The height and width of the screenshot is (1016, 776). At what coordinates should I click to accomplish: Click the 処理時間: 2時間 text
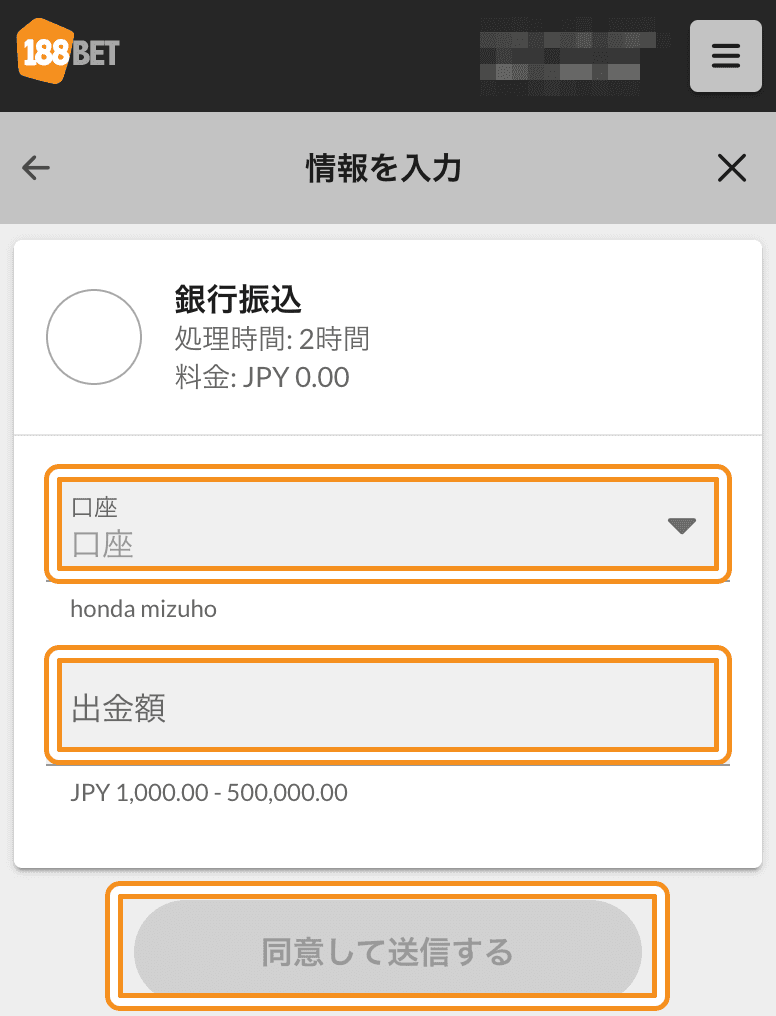(272, 339)
